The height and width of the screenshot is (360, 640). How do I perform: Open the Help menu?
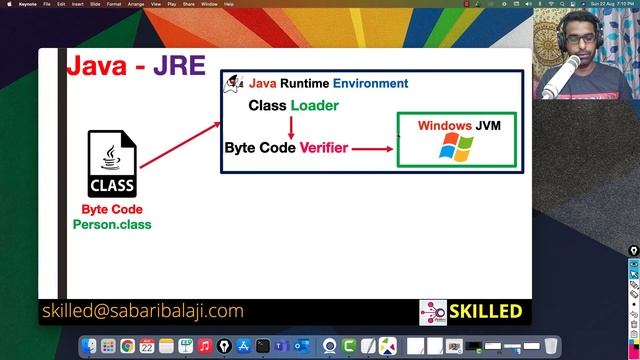229,4
